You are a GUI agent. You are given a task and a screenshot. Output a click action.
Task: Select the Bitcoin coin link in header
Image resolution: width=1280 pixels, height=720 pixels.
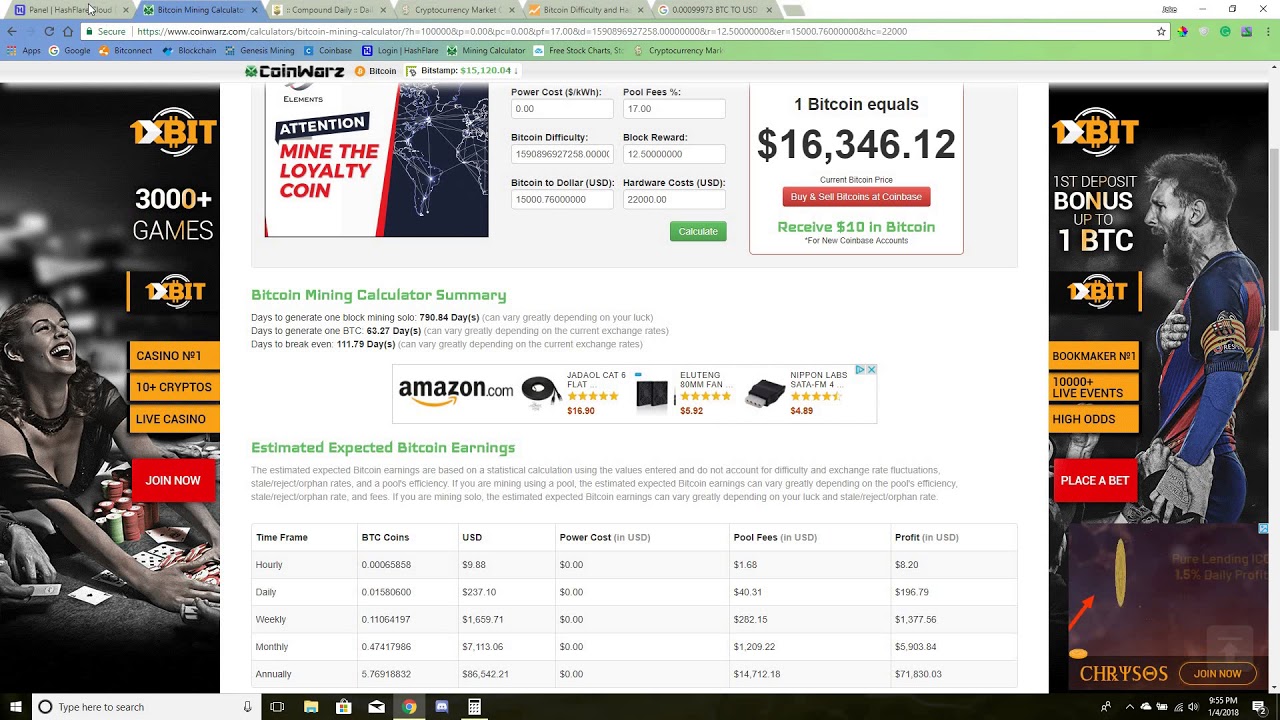pyautogui.click(x=376, y=71)
